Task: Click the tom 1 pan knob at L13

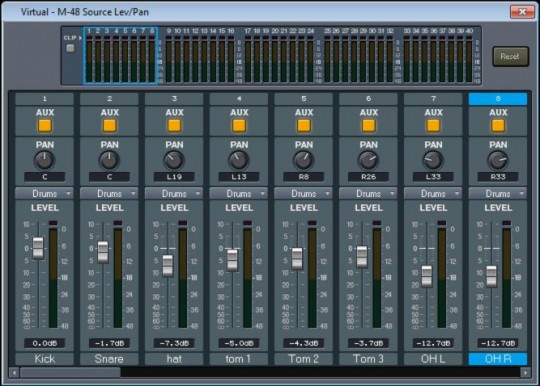Action: click(x=239, y=160)
